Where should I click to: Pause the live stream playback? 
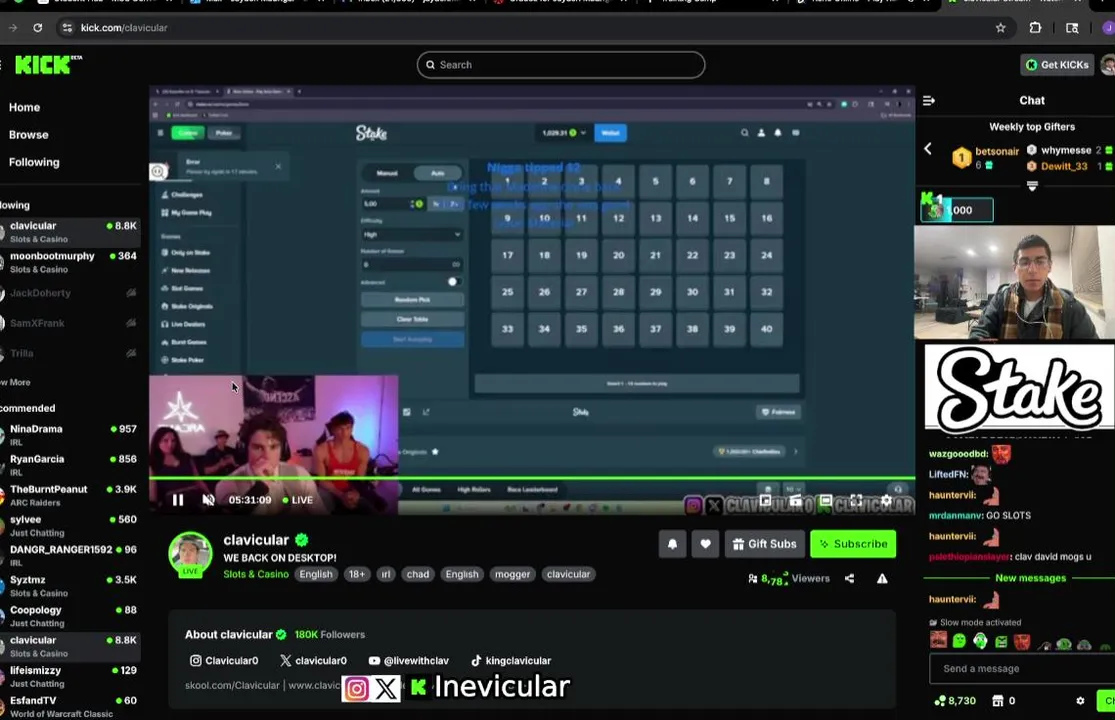point(178,500)
